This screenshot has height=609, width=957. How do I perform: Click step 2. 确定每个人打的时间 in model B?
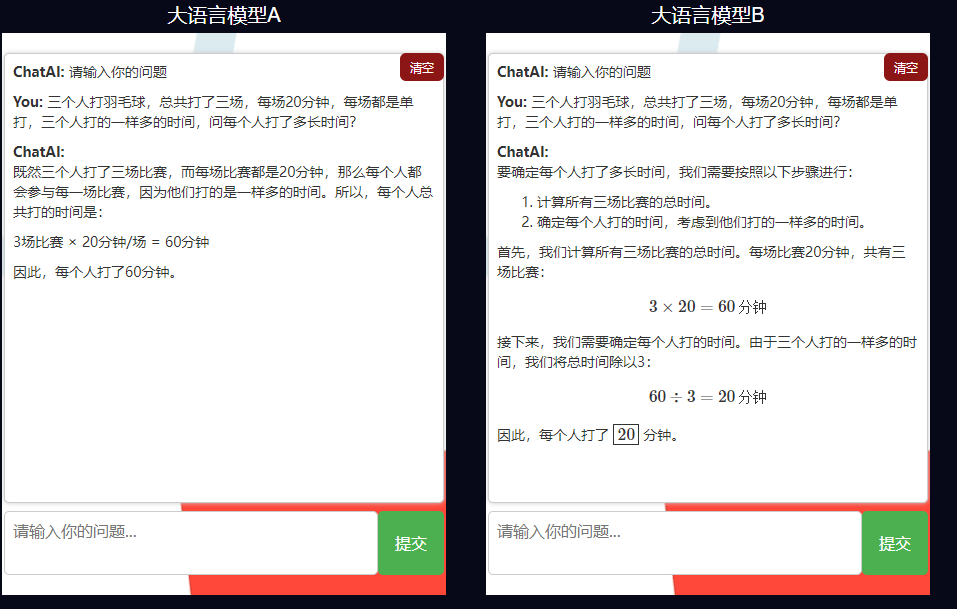695,222
